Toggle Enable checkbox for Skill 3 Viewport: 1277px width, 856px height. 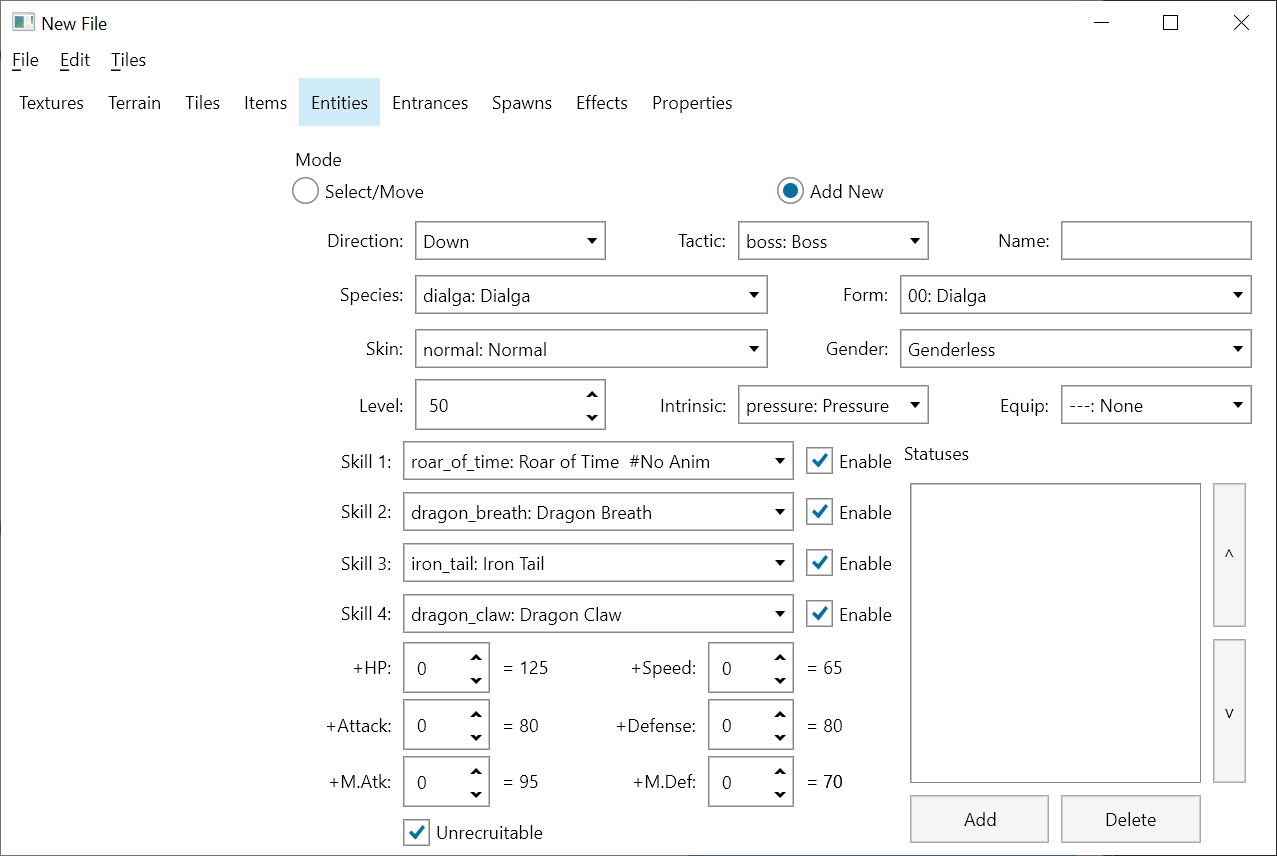point(820,563)
